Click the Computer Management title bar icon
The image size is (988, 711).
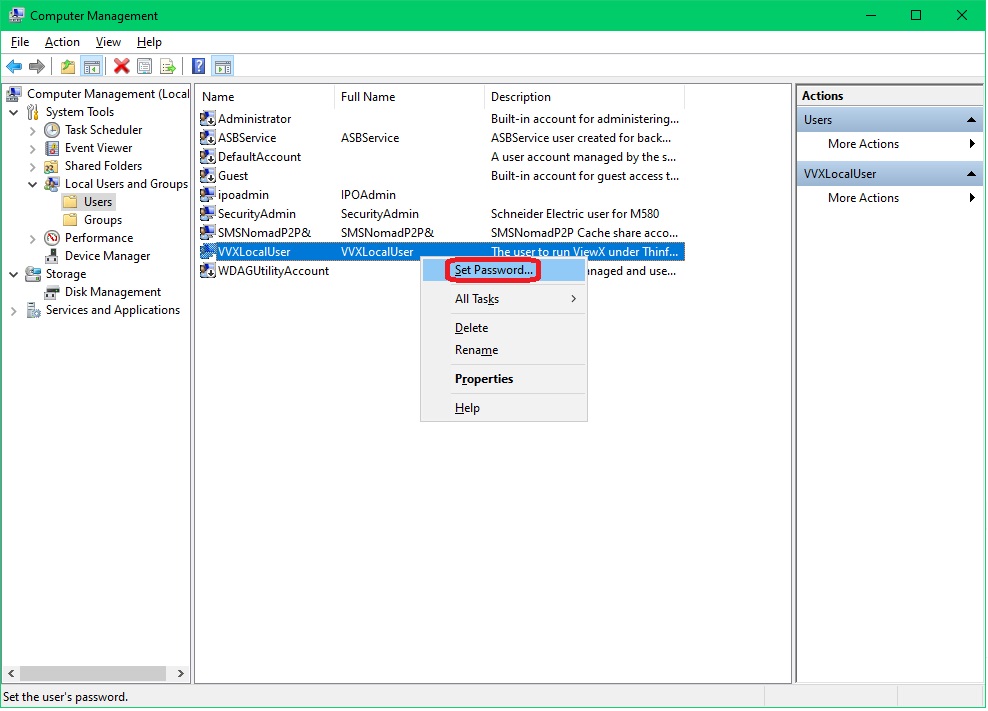[16, 15]
